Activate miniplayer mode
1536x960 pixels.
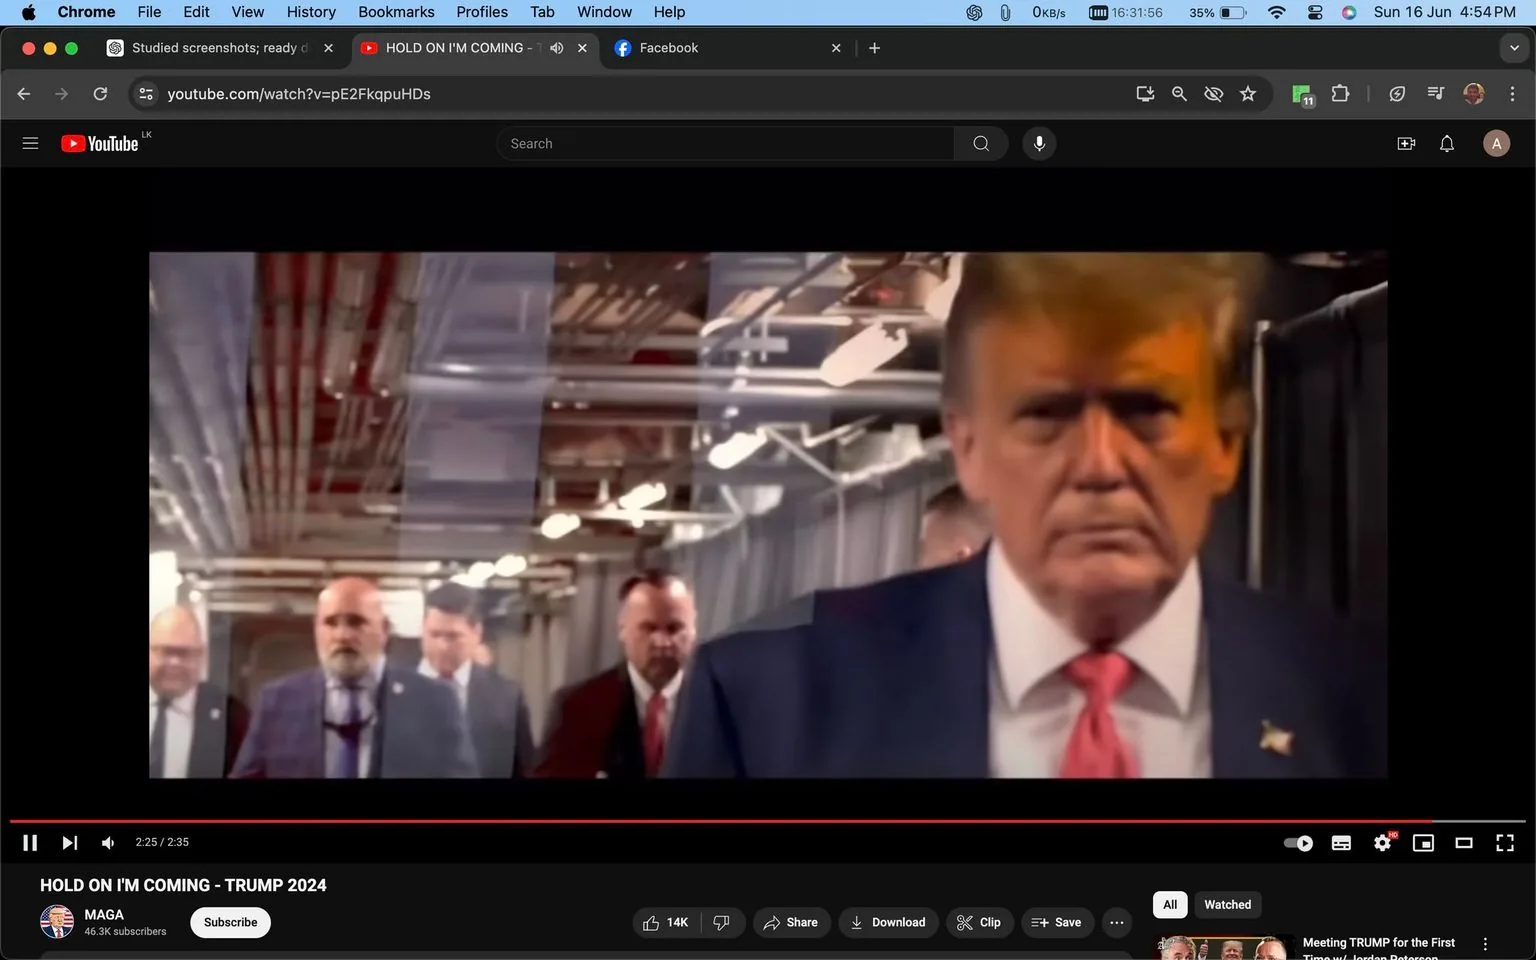(x=1423, y=842)
